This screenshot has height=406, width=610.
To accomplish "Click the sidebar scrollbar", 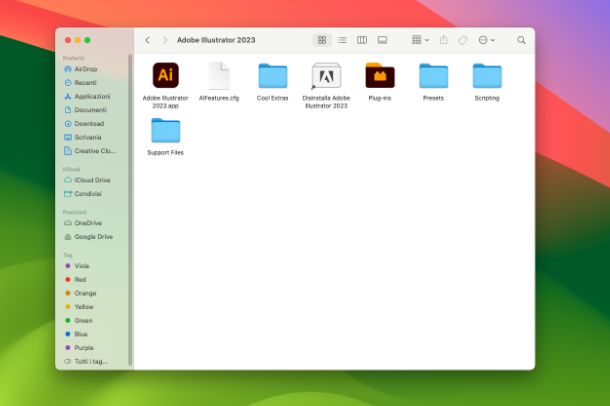I will (x=130, y=210).
